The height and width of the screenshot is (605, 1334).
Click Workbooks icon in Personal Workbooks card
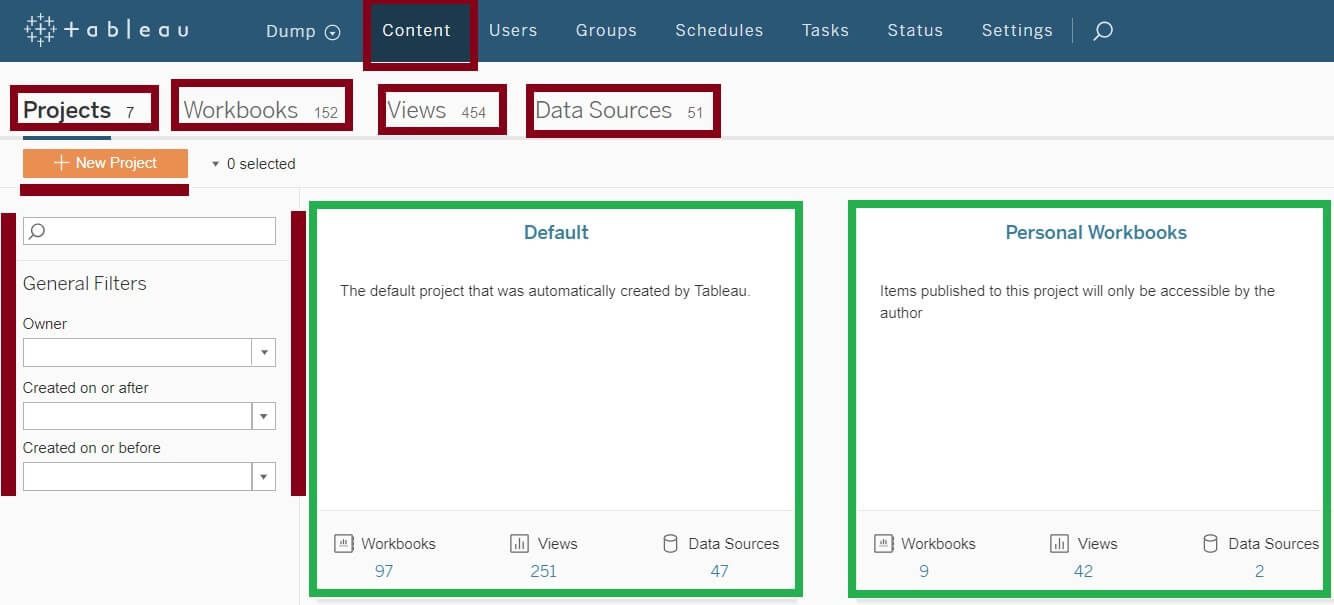[884, 544]
